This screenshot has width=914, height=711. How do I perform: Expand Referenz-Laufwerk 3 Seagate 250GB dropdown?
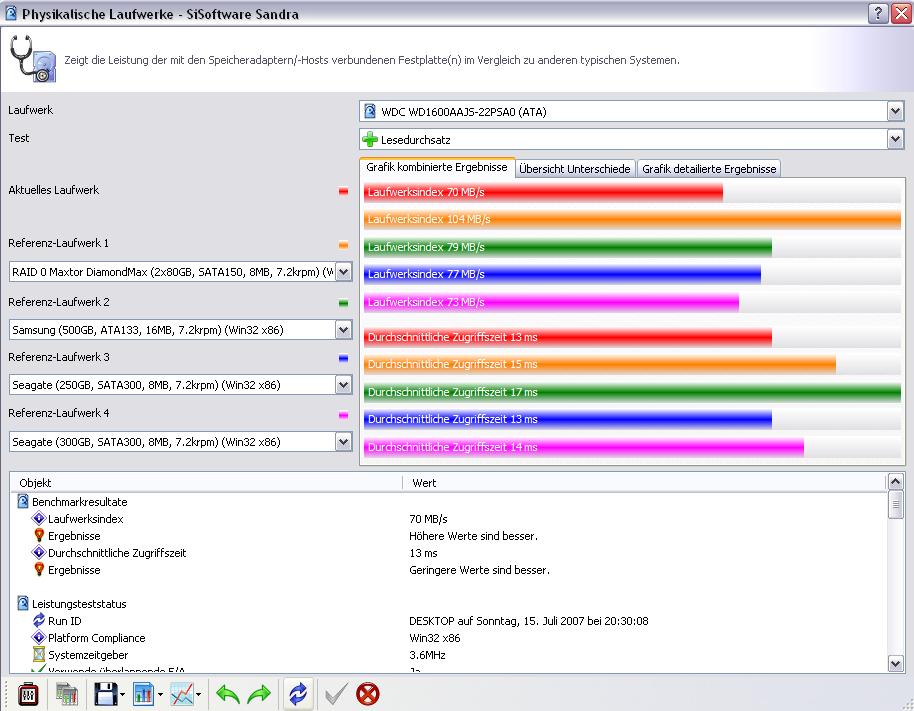pos(344,385)
